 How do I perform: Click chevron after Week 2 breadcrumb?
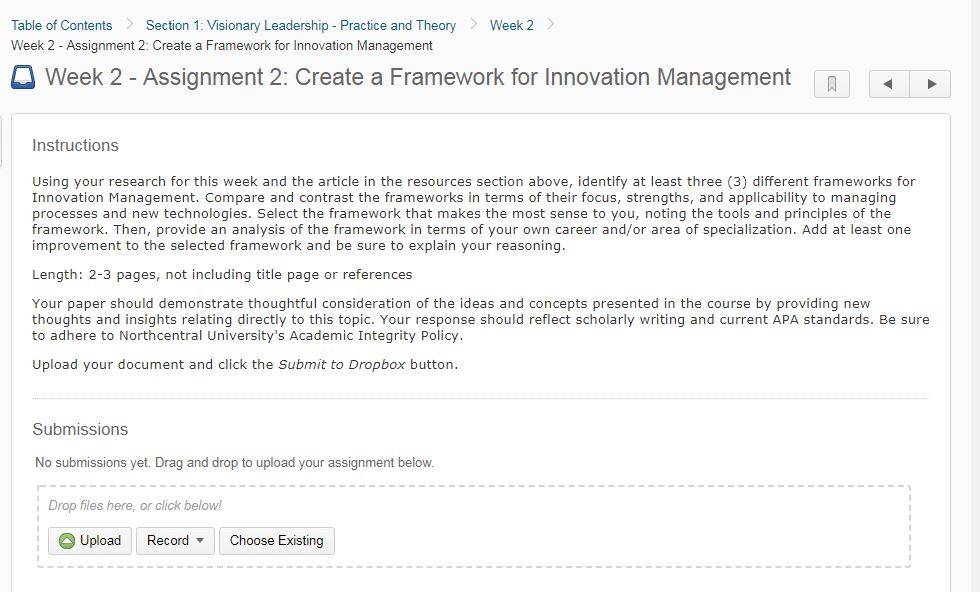pos(551,24)
